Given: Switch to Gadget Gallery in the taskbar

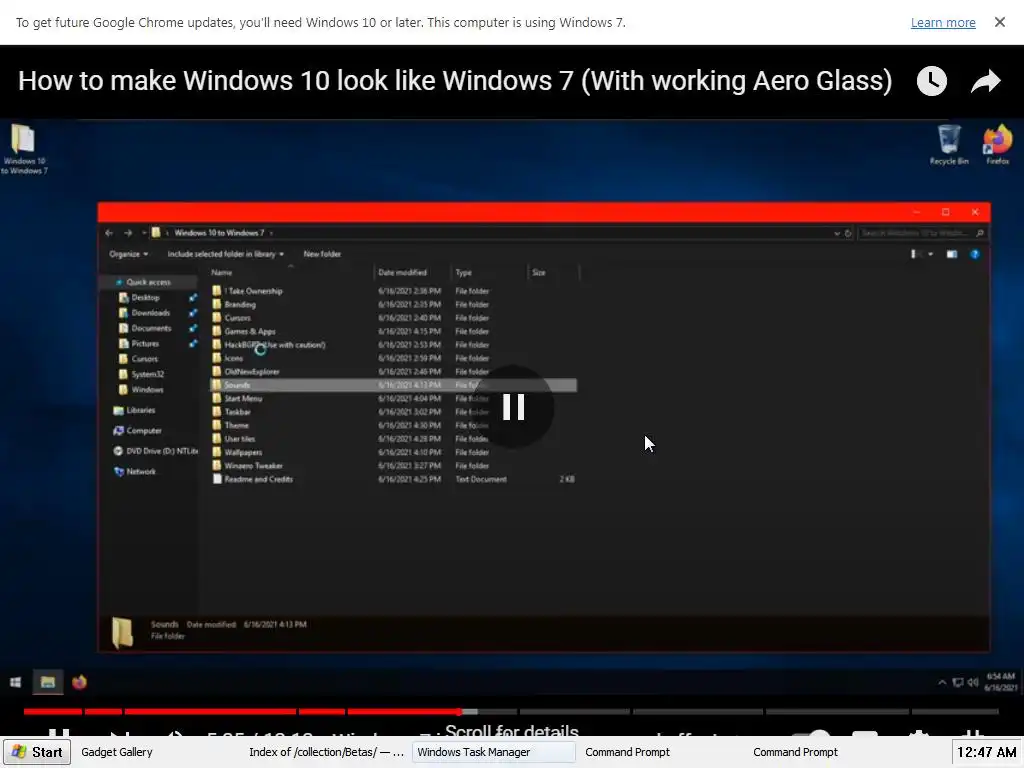Looking at the screenshot, I should (117, 752).
